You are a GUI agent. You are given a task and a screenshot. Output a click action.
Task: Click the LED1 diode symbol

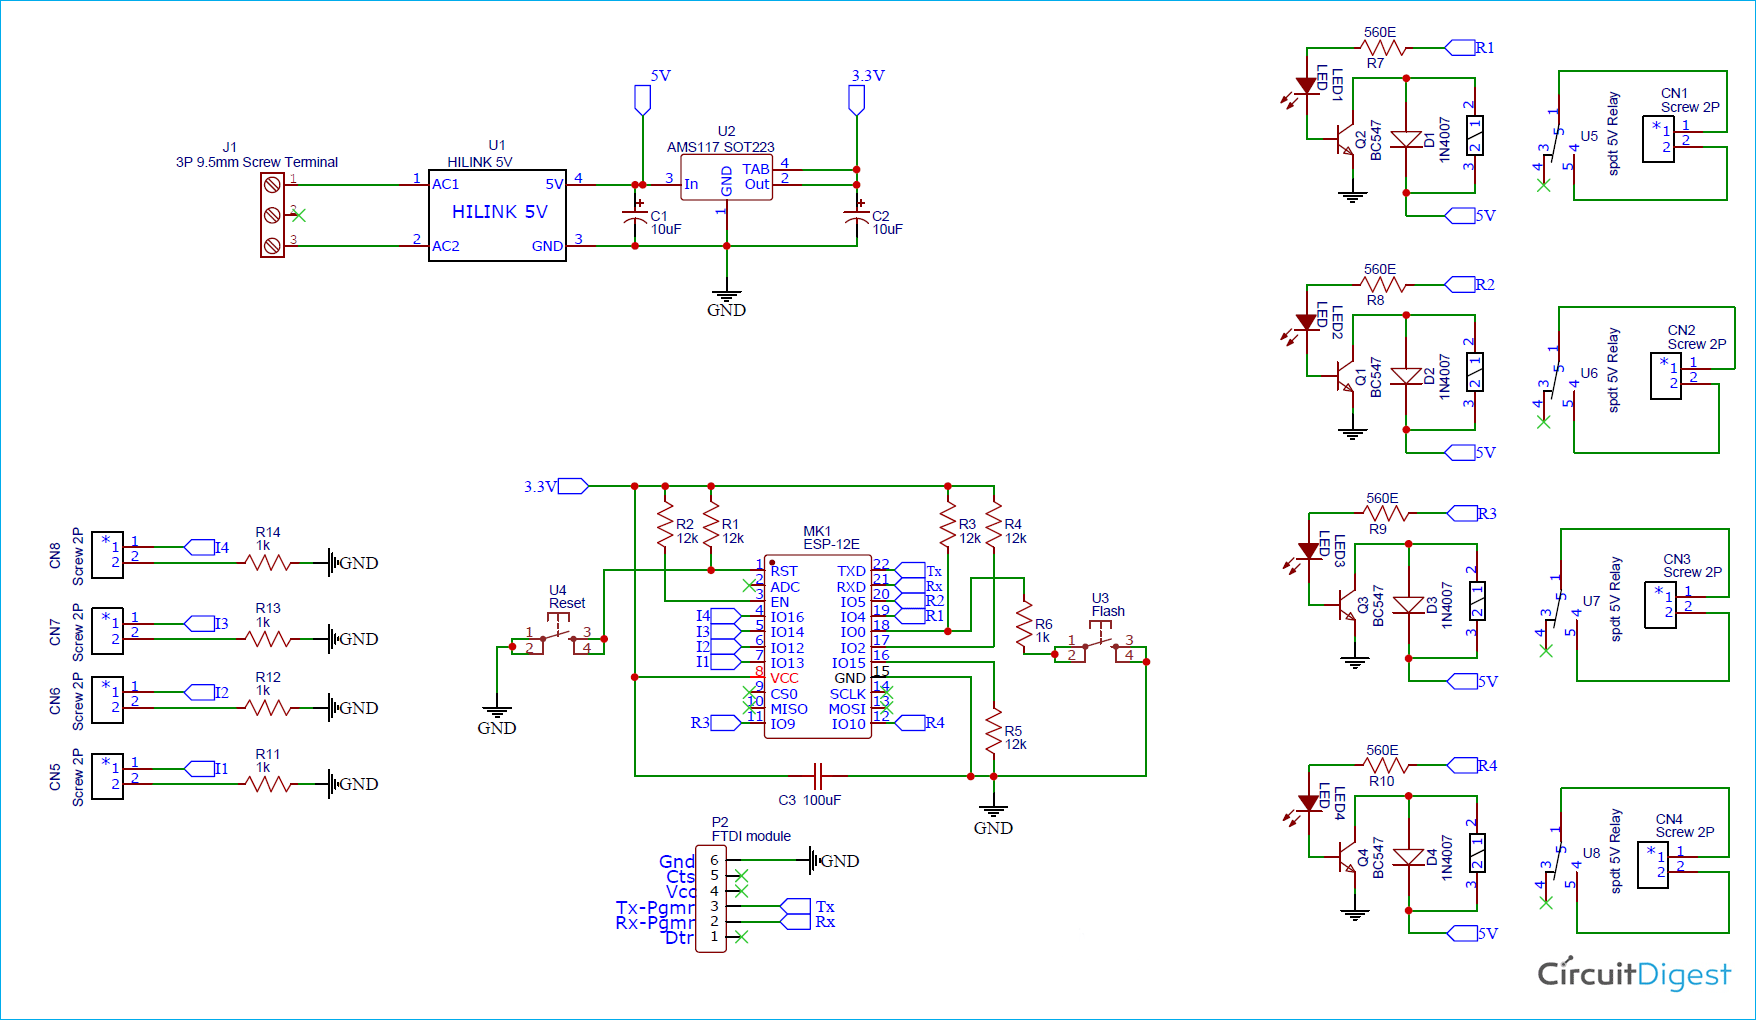coord(1307,85)
